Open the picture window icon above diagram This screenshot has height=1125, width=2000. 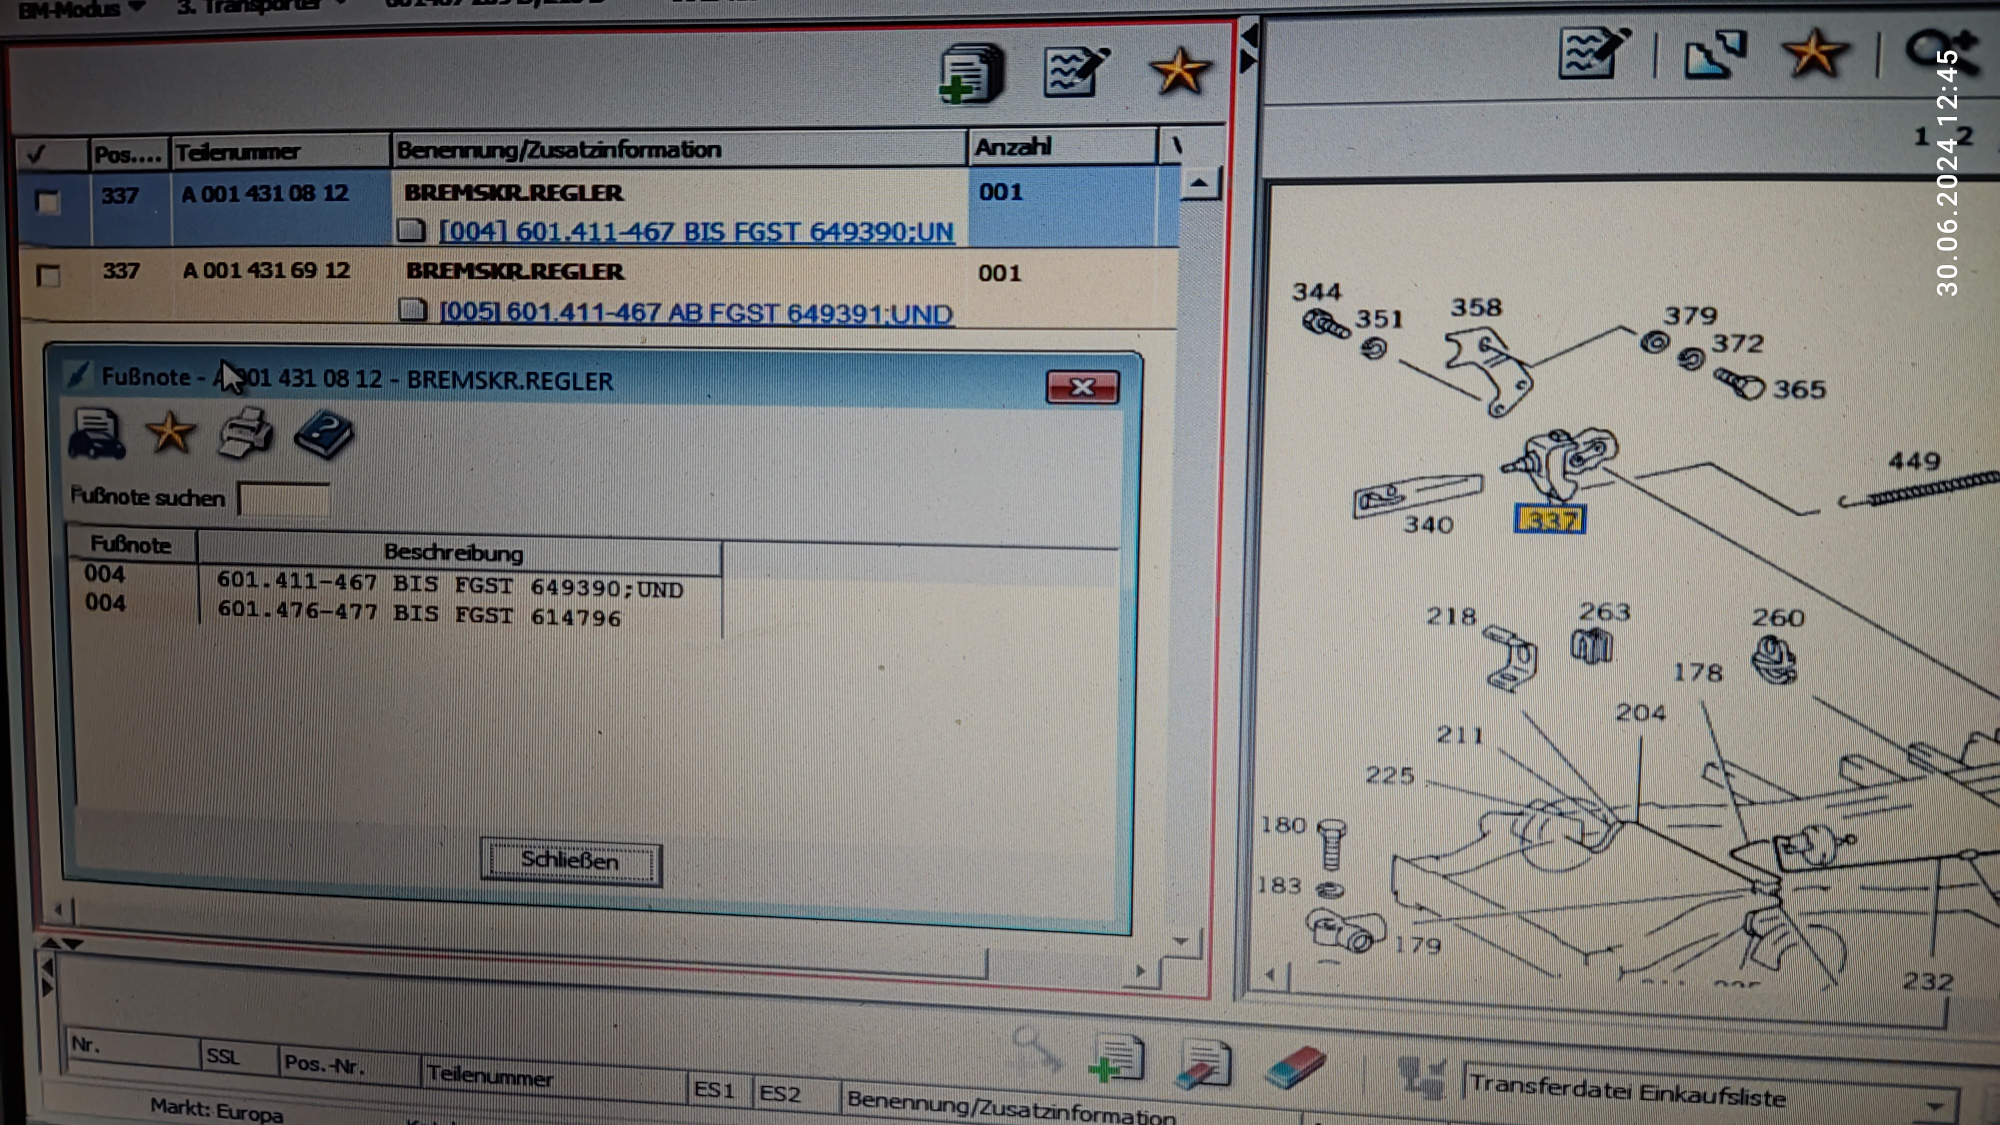pos(1714,54)
